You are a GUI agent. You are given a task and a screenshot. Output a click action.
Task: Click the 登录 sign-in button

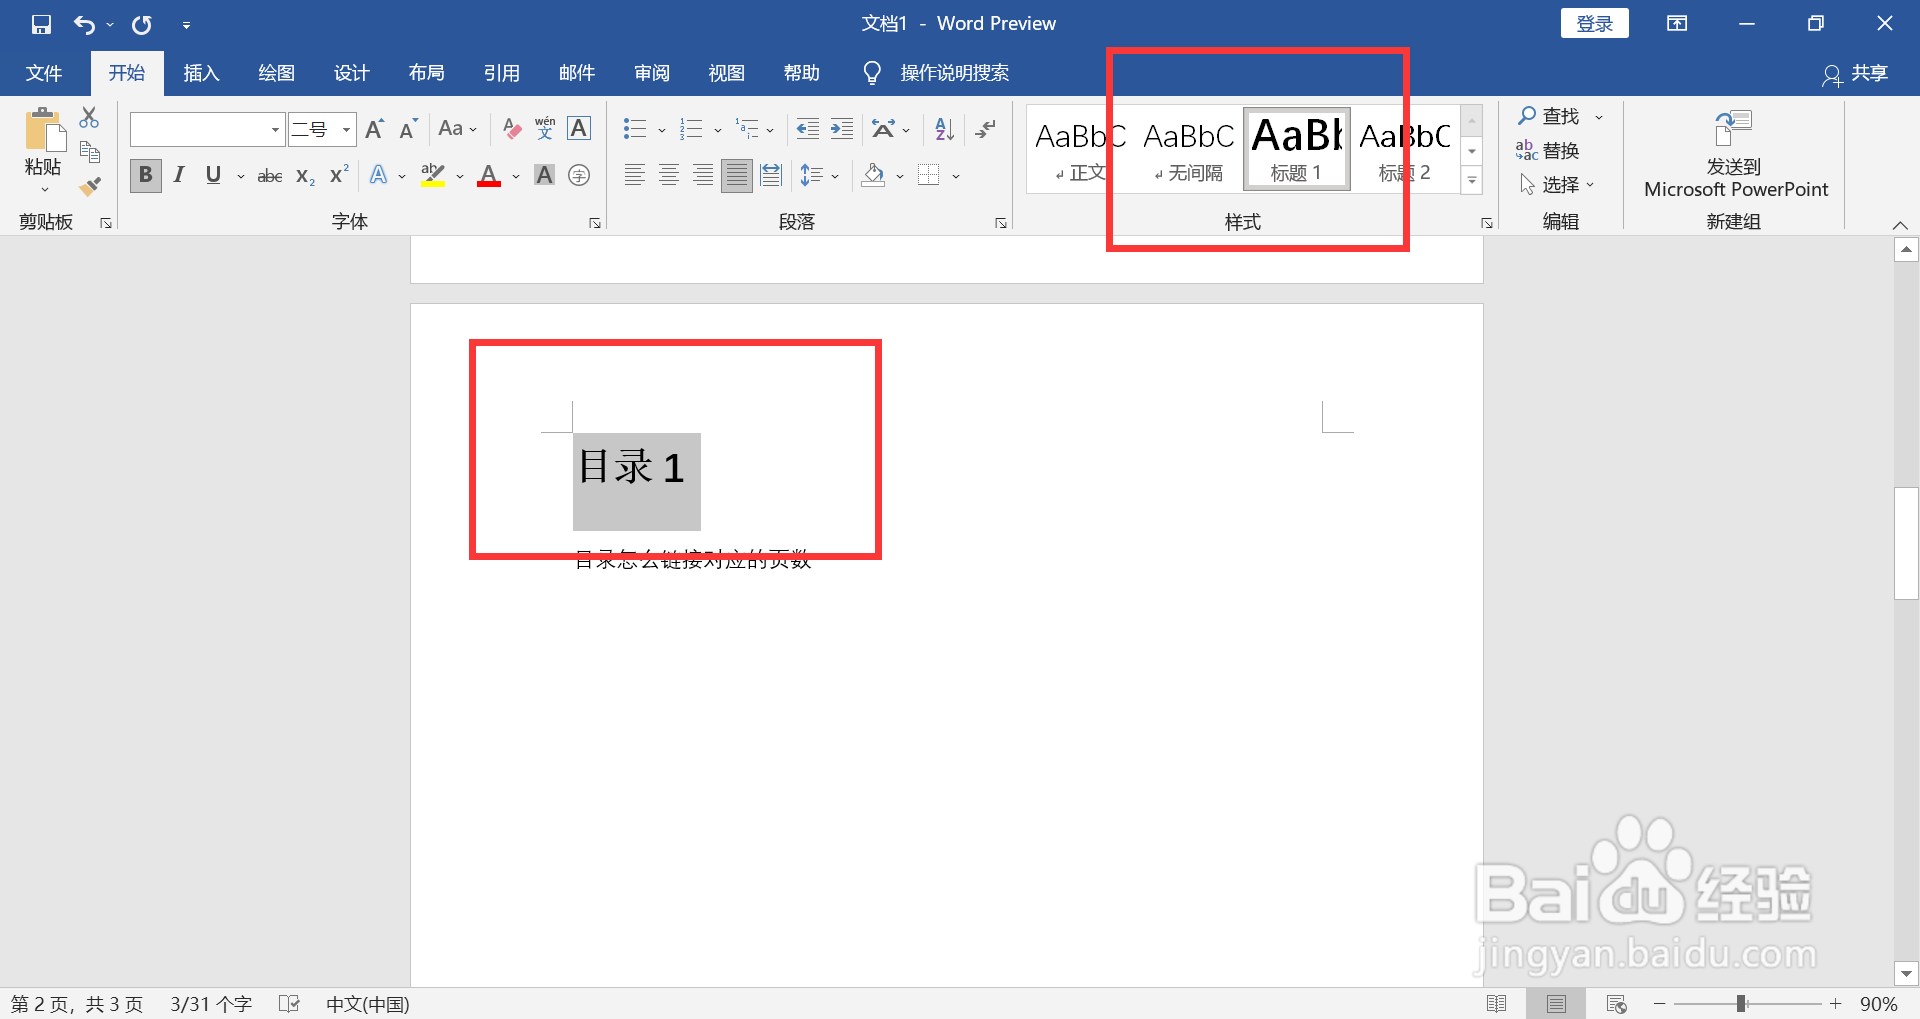click(x=1594, y=24)
